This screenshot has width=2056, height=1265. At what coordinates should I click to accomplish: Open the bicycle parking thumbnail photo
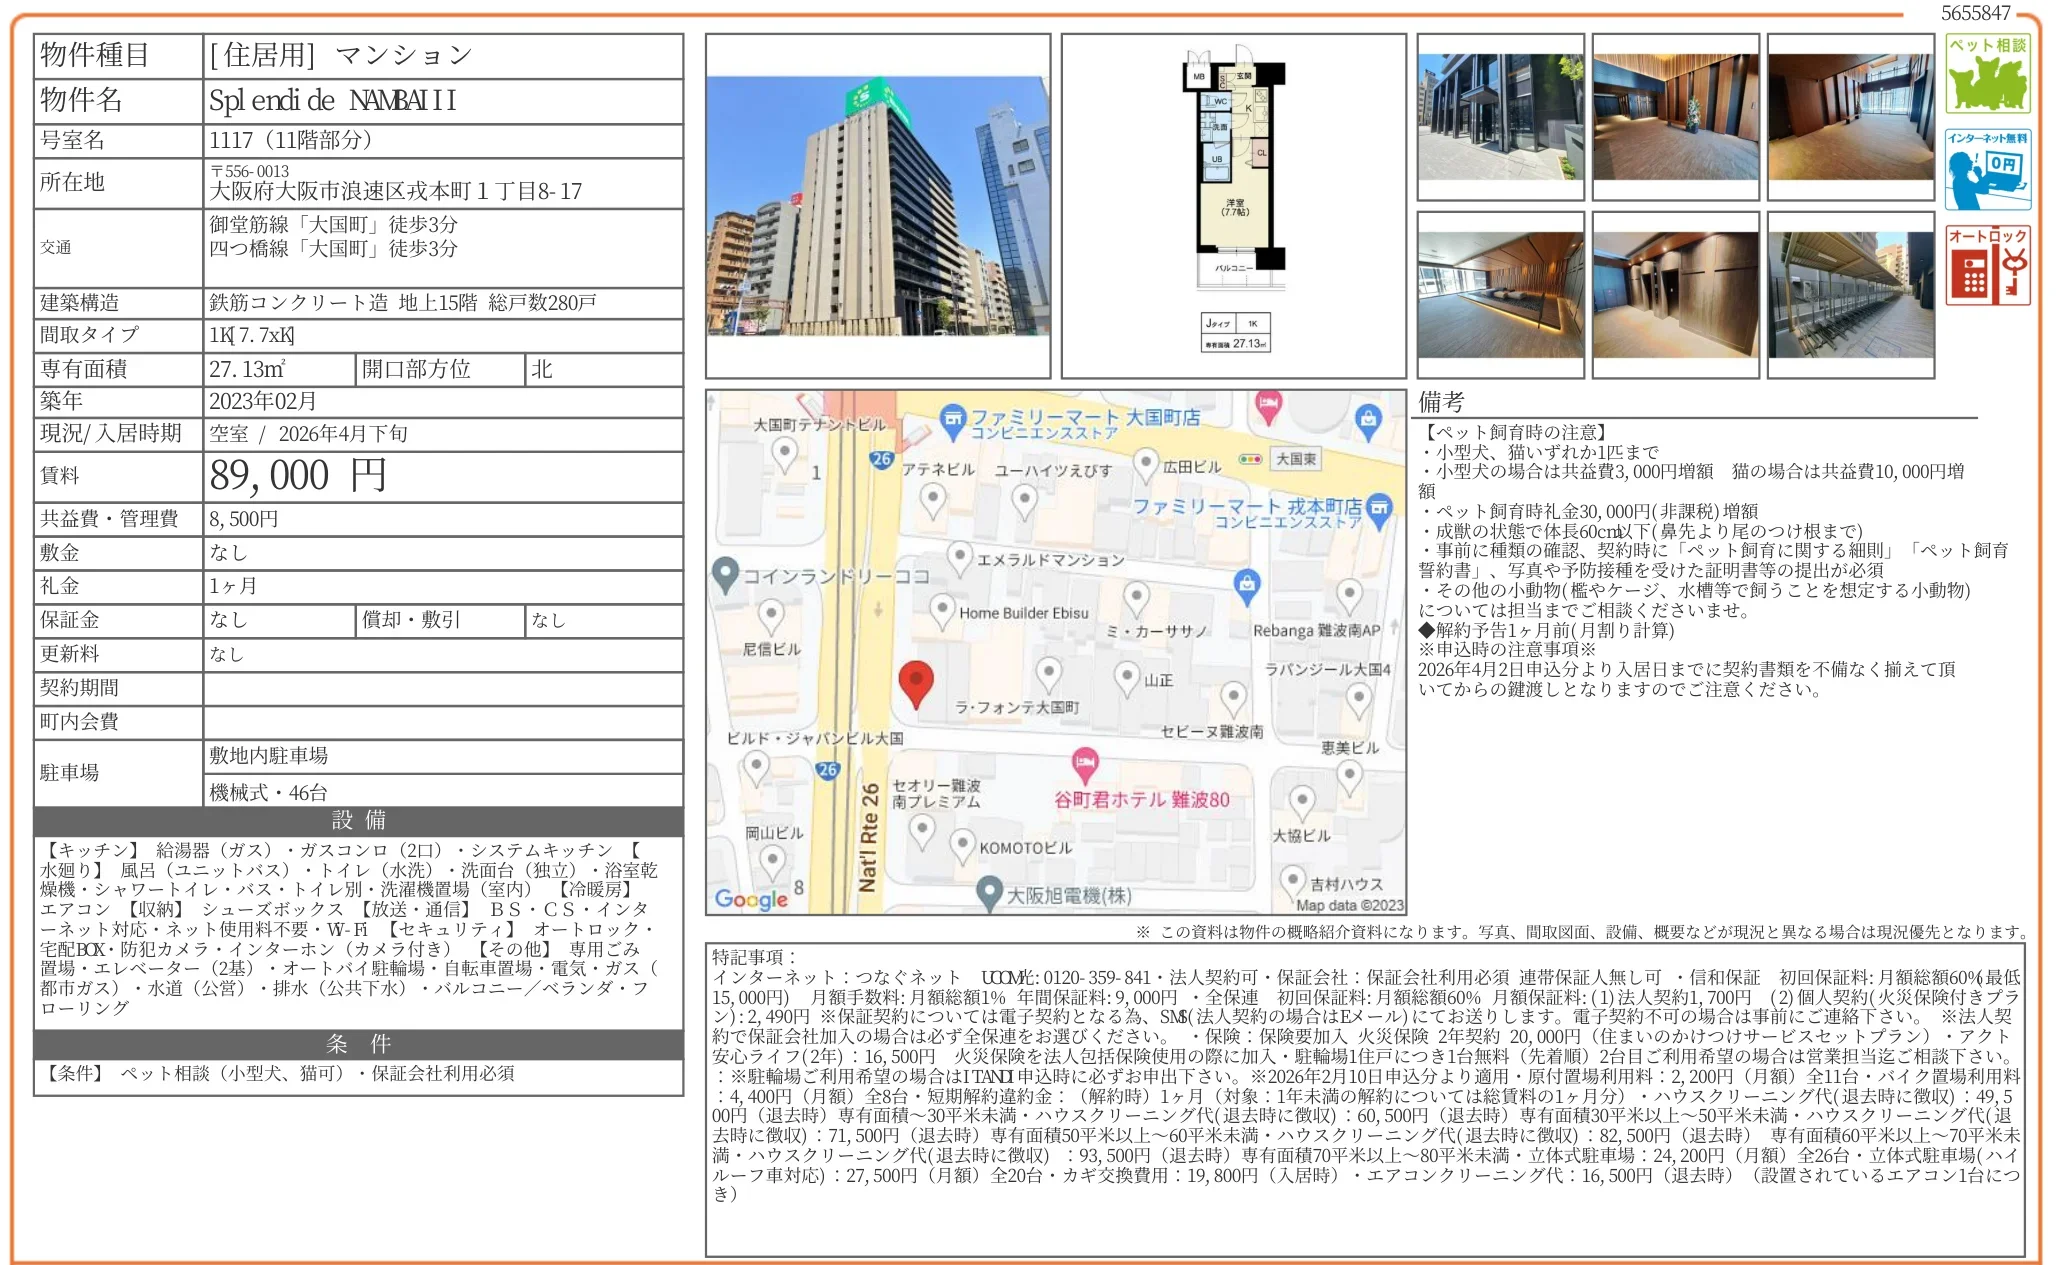pos(1850,294)
